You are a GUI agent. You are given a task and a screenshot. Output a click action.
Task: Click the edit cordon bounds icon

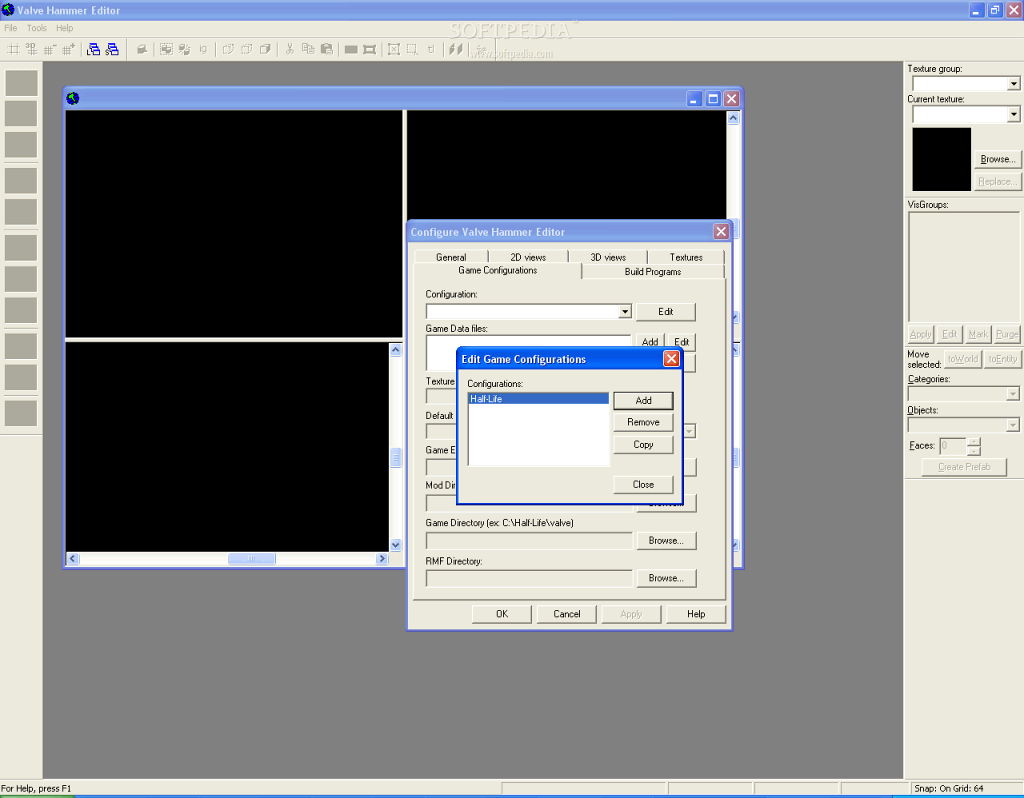click(x=370, y=49)
